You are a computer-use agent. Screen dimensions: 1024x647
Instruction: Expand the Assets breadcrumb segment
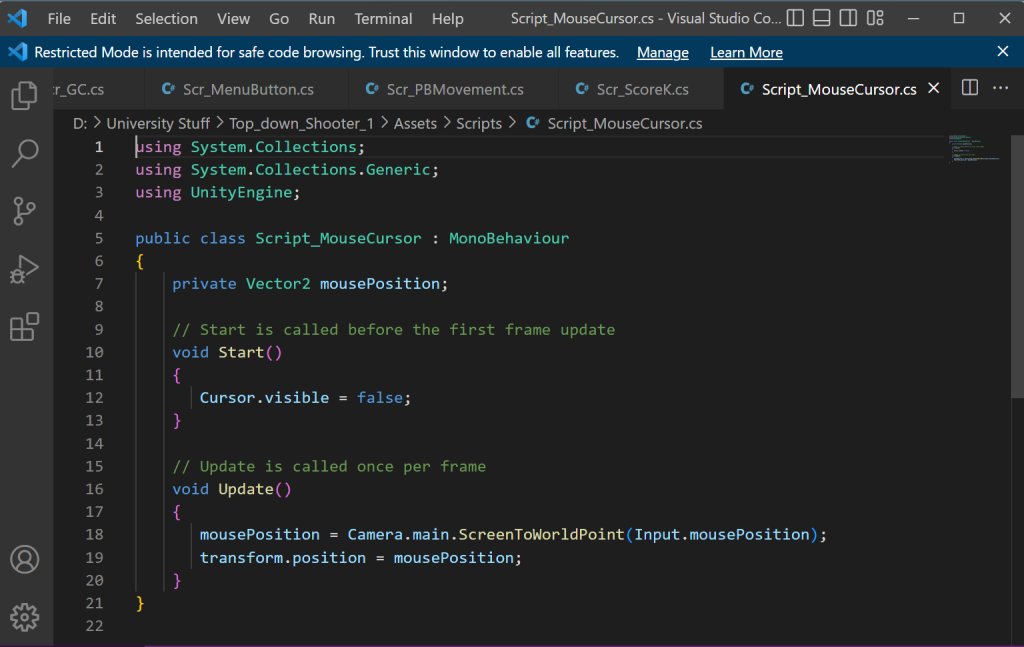415,123
